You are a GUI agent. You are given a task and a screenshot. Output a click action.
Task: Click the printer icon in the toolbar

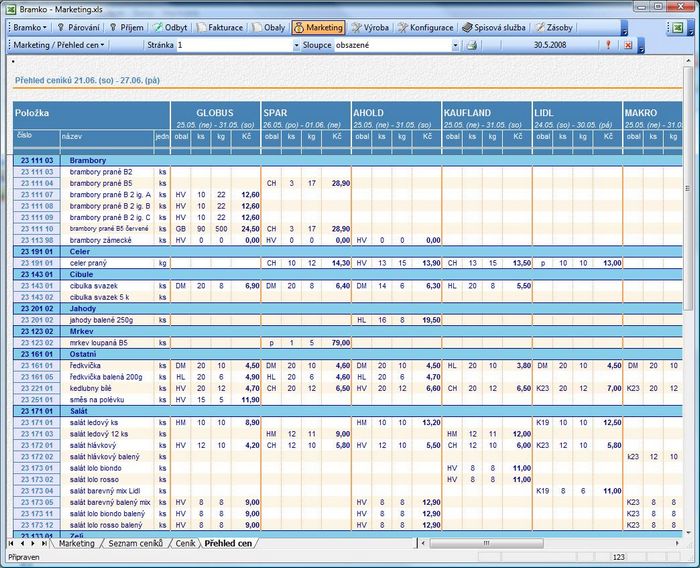click(471, 45)
